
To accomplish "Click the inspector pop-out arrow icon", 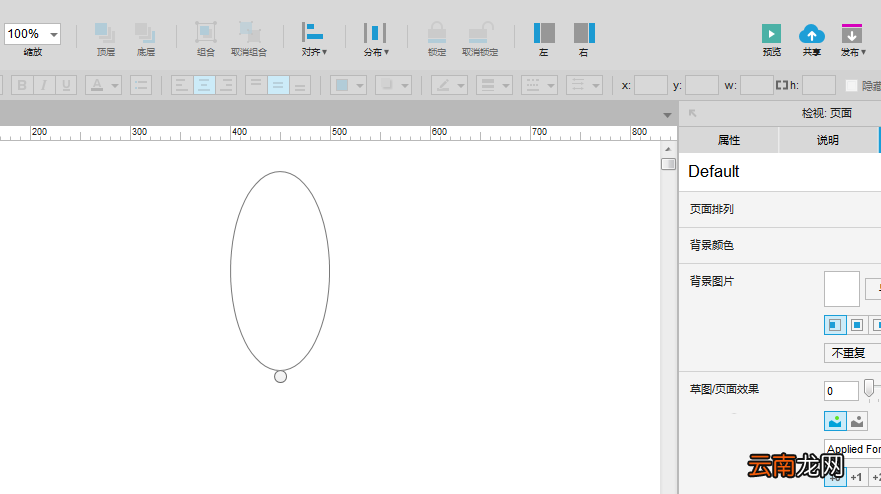I will (692, 113).
